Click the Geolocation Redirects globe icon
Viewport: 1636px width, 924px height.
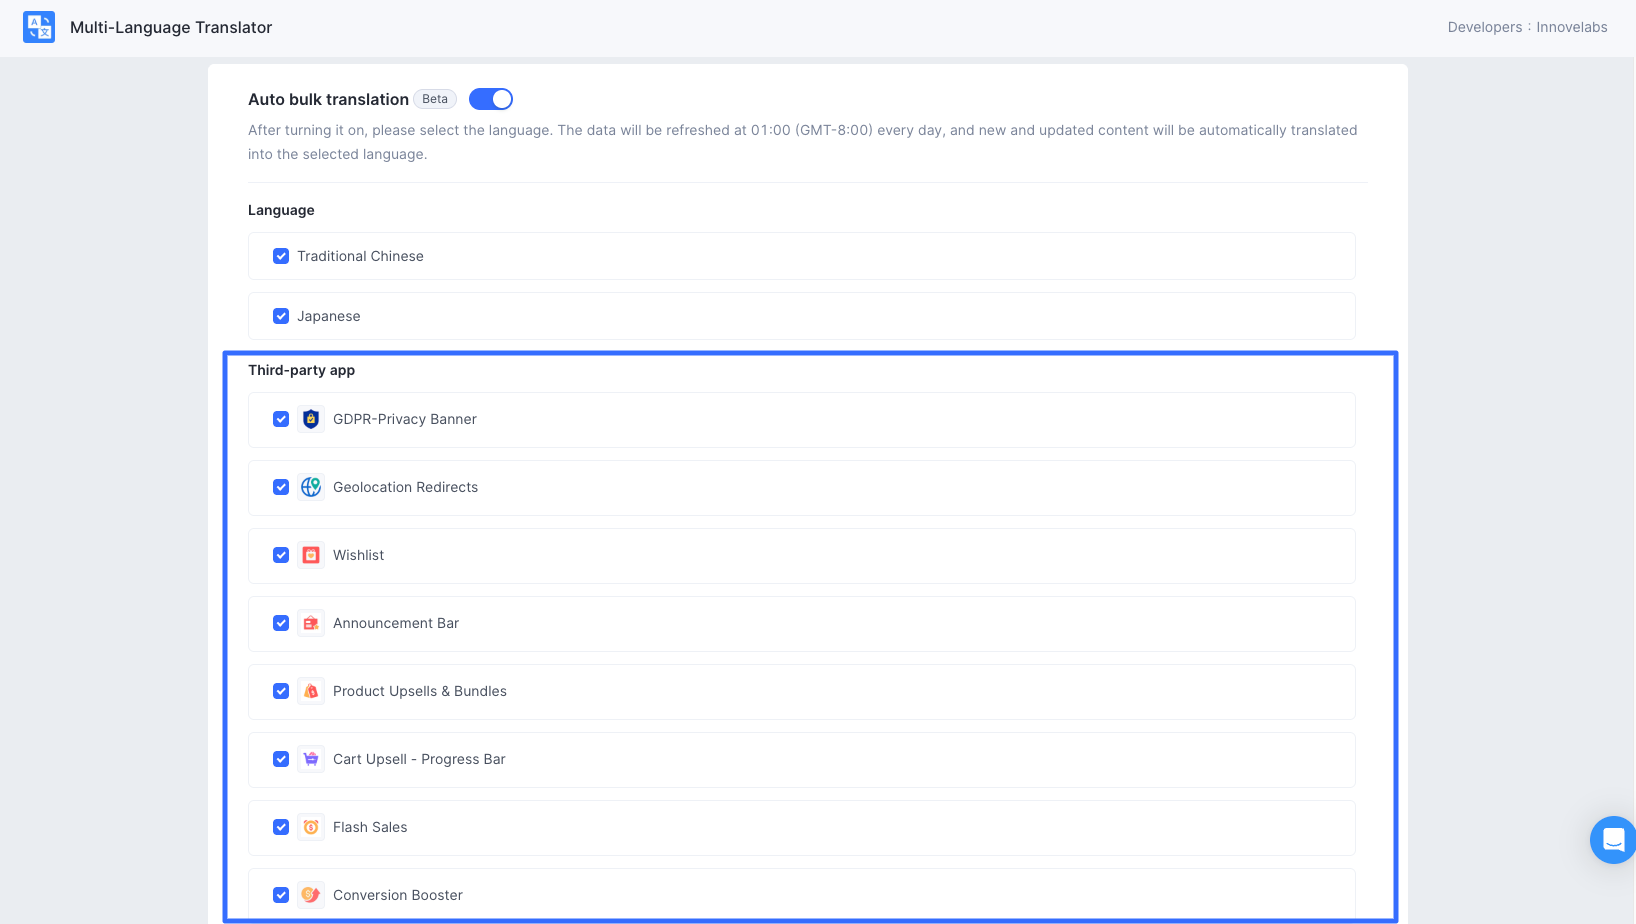311,487
